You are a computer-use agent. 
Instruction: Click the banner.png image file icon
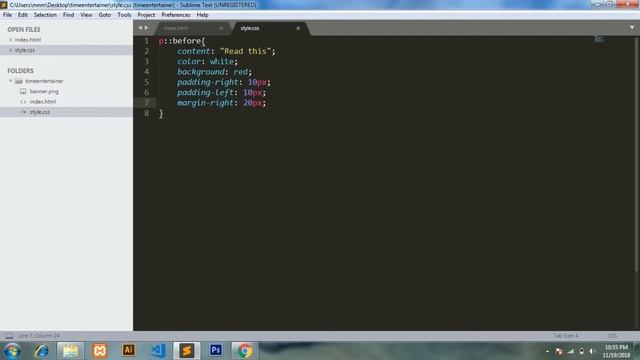coord(23,91)
